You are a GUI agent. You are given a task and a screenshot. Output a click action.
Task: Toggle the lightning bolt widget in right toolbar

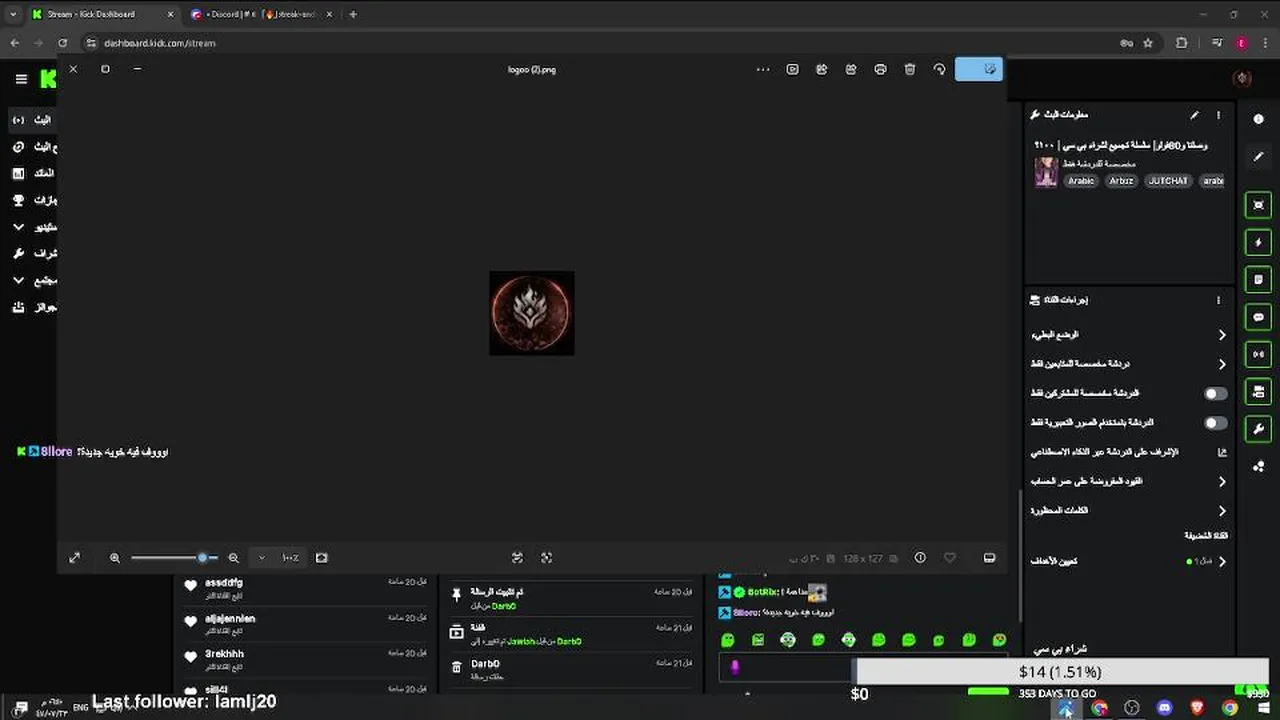pos(1258,242)
